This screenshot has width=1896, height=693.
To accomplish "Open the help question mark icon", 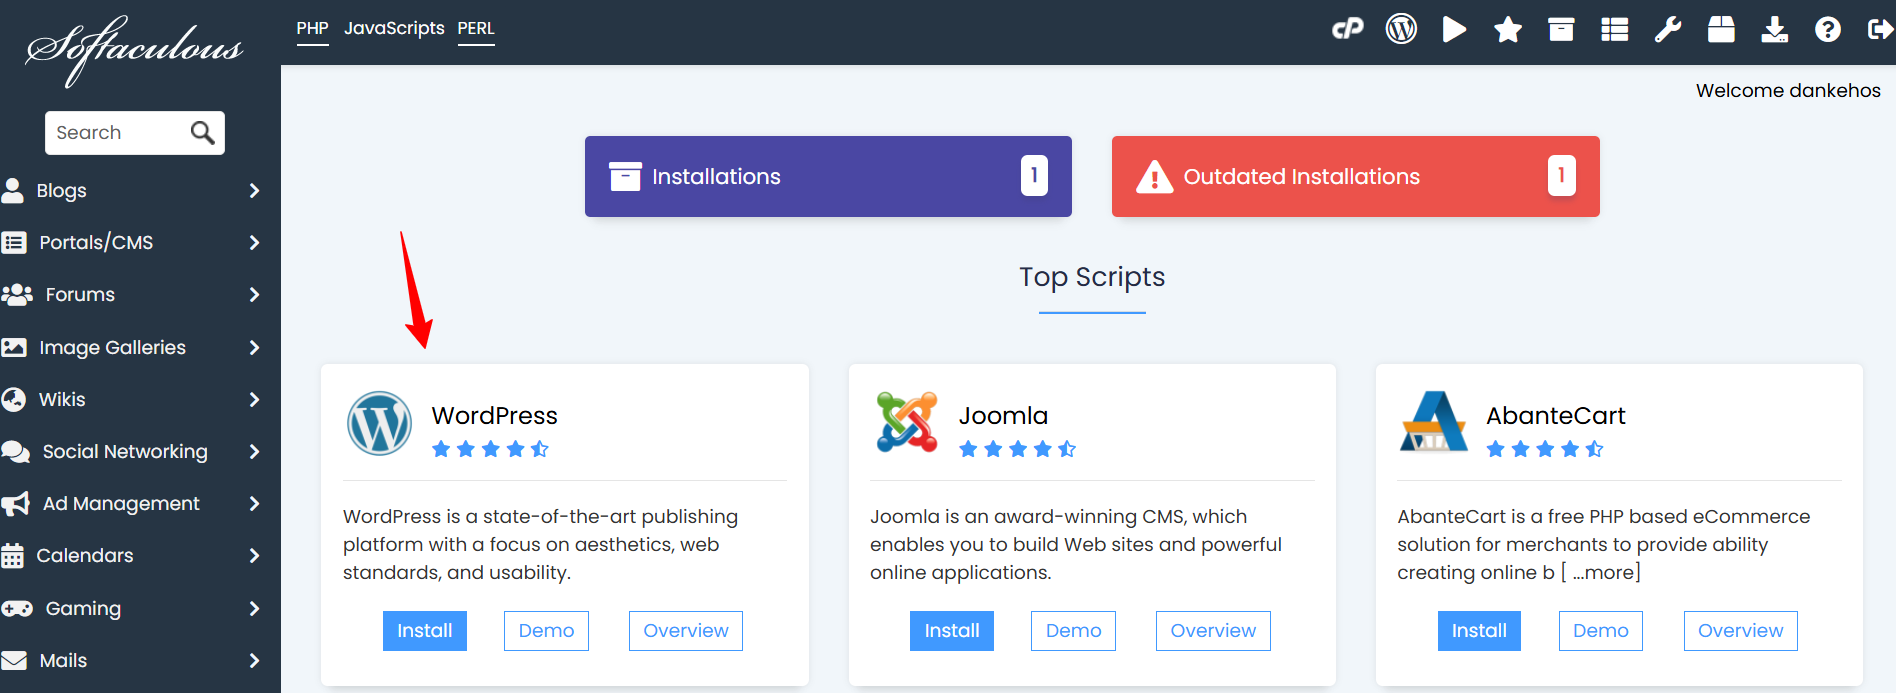I will pos(1828,30).
